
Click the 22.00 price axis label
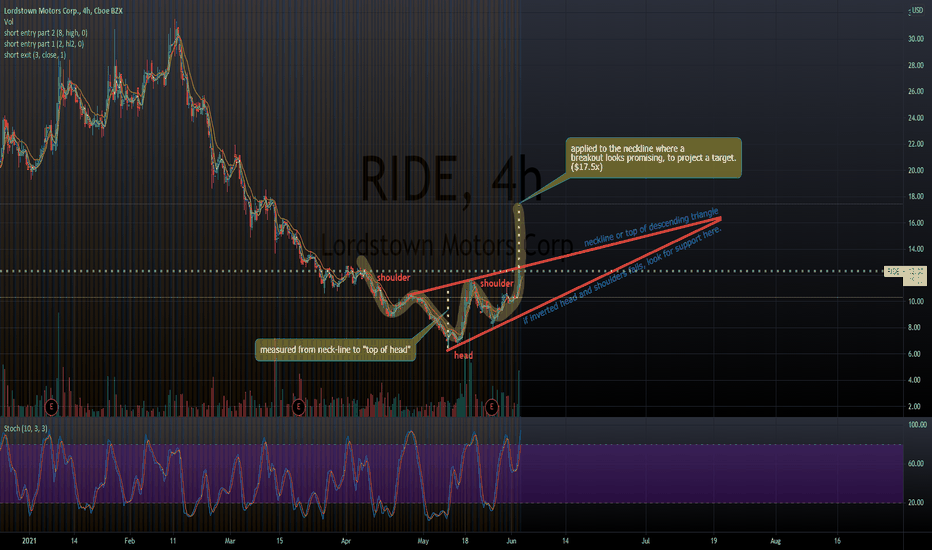tap(915, 144)
